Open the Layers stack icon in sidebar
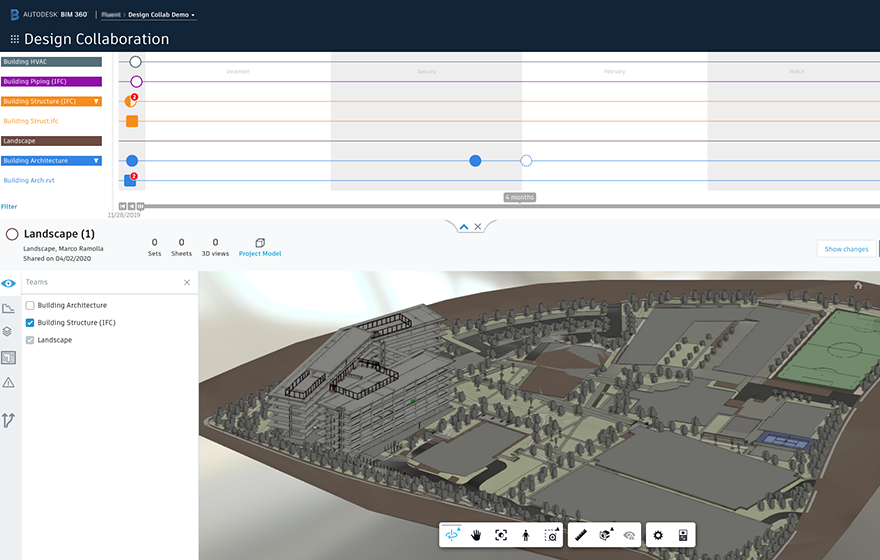880x560 pixels. [x=7, y=332]
